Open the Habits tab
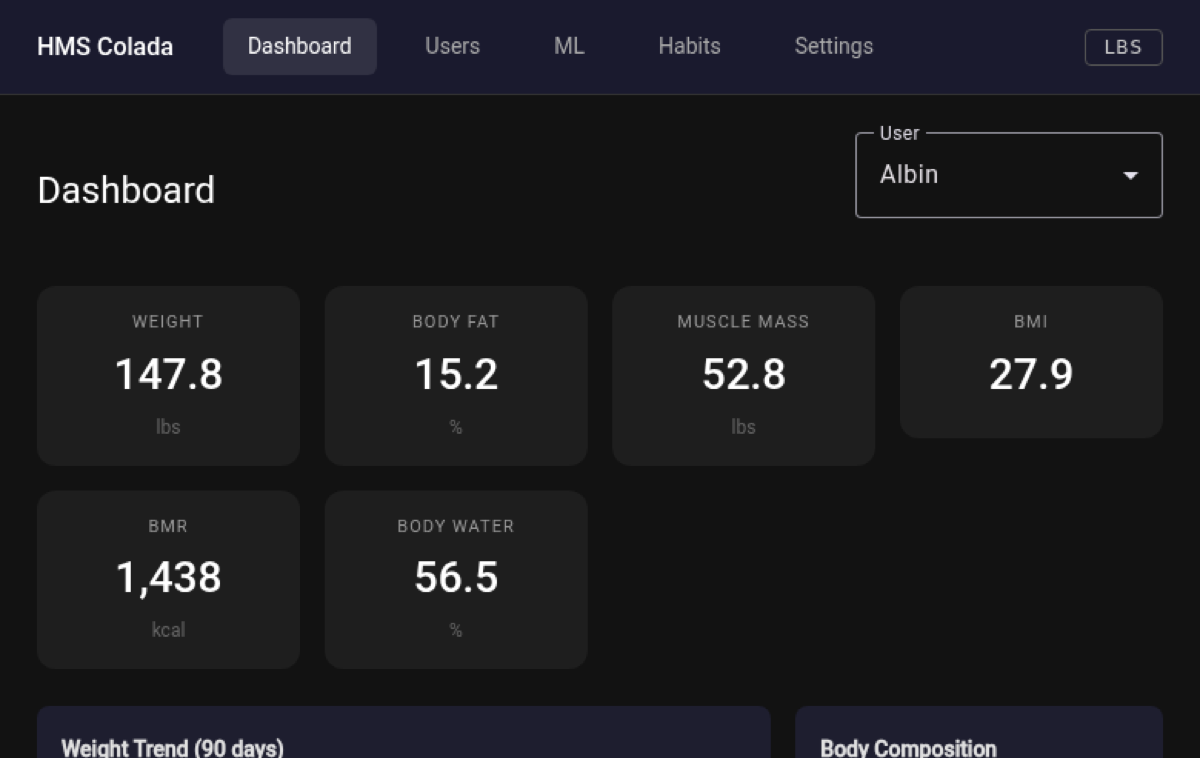Screen dimensions: 1200x758 pyautogui.click(x=689, y=47)
